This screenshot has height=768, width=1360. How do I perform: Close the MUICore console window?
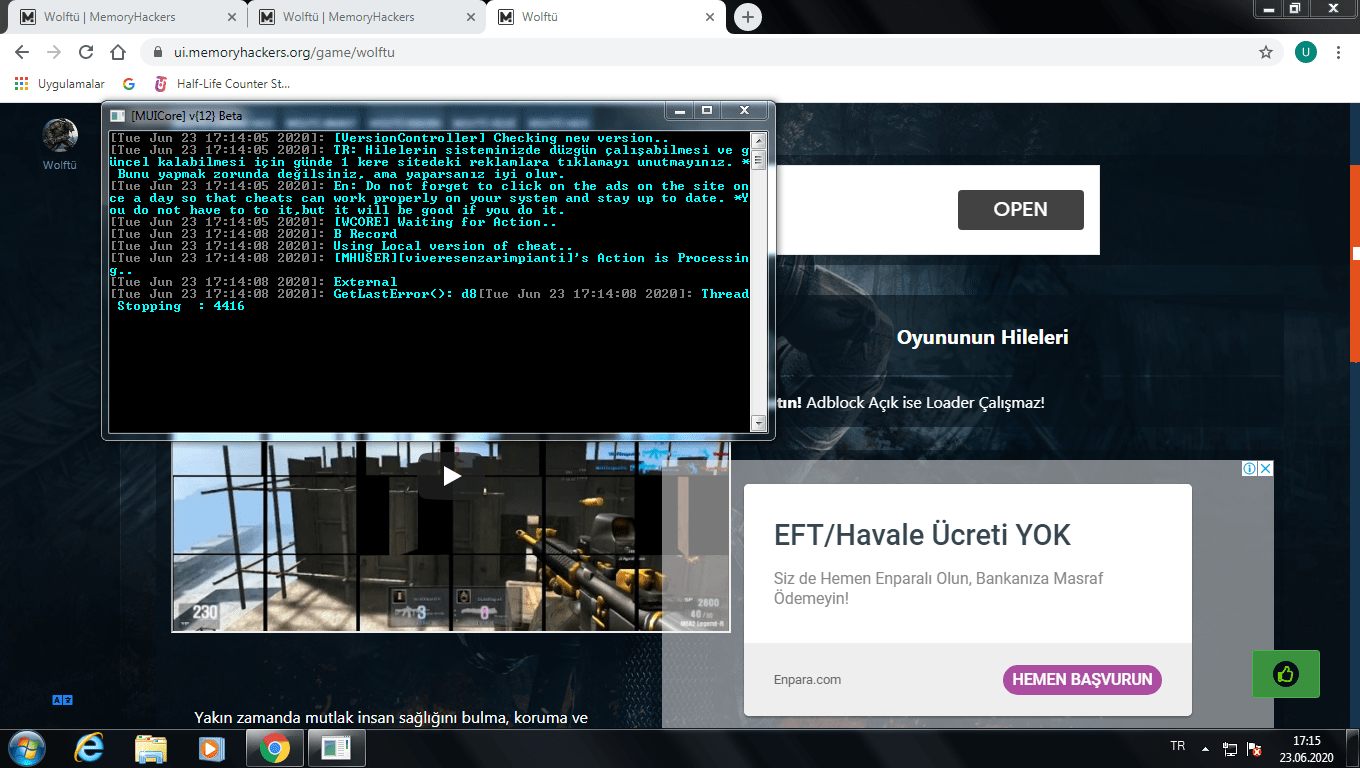744,111
